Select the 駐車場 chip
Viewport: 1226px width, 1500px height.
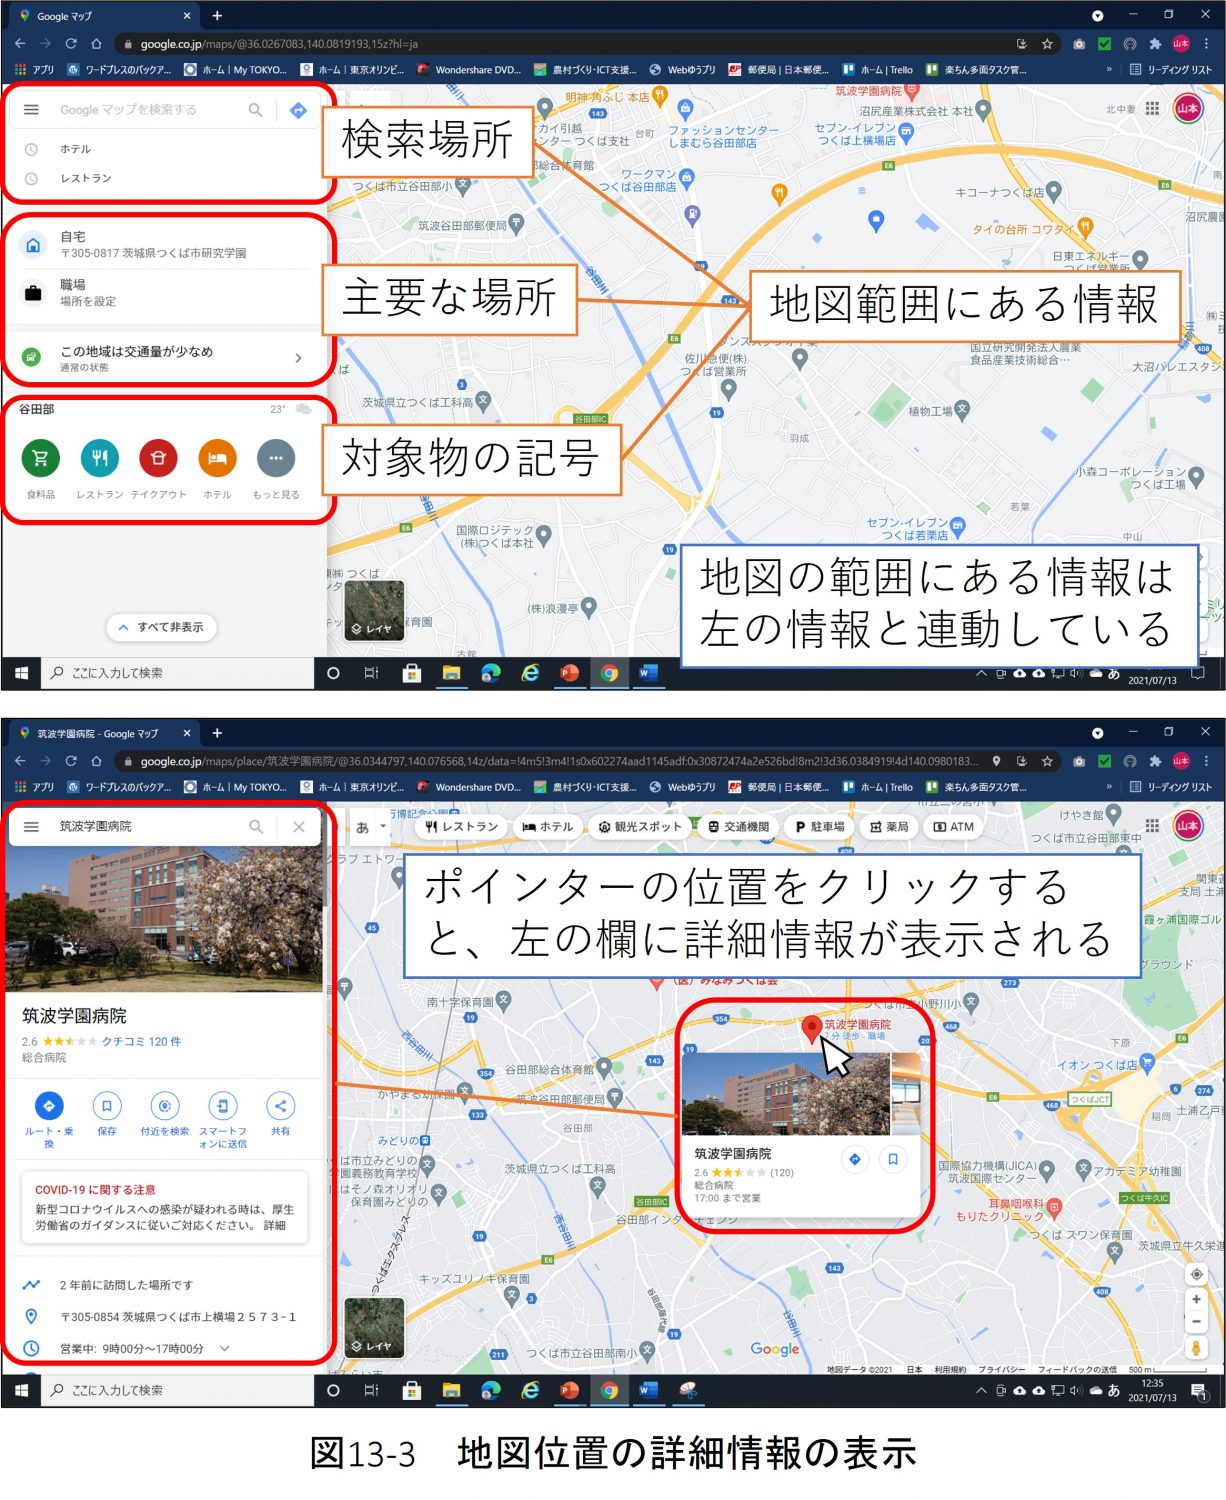coord(820,827)
